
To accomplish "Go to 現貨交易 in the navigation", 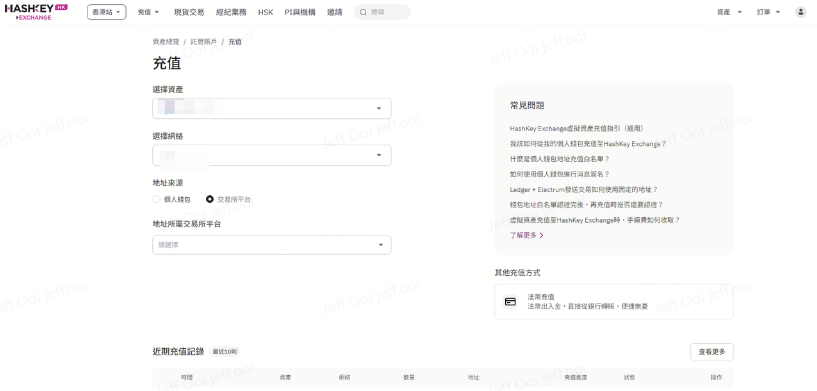I will [x=189, y=12].
